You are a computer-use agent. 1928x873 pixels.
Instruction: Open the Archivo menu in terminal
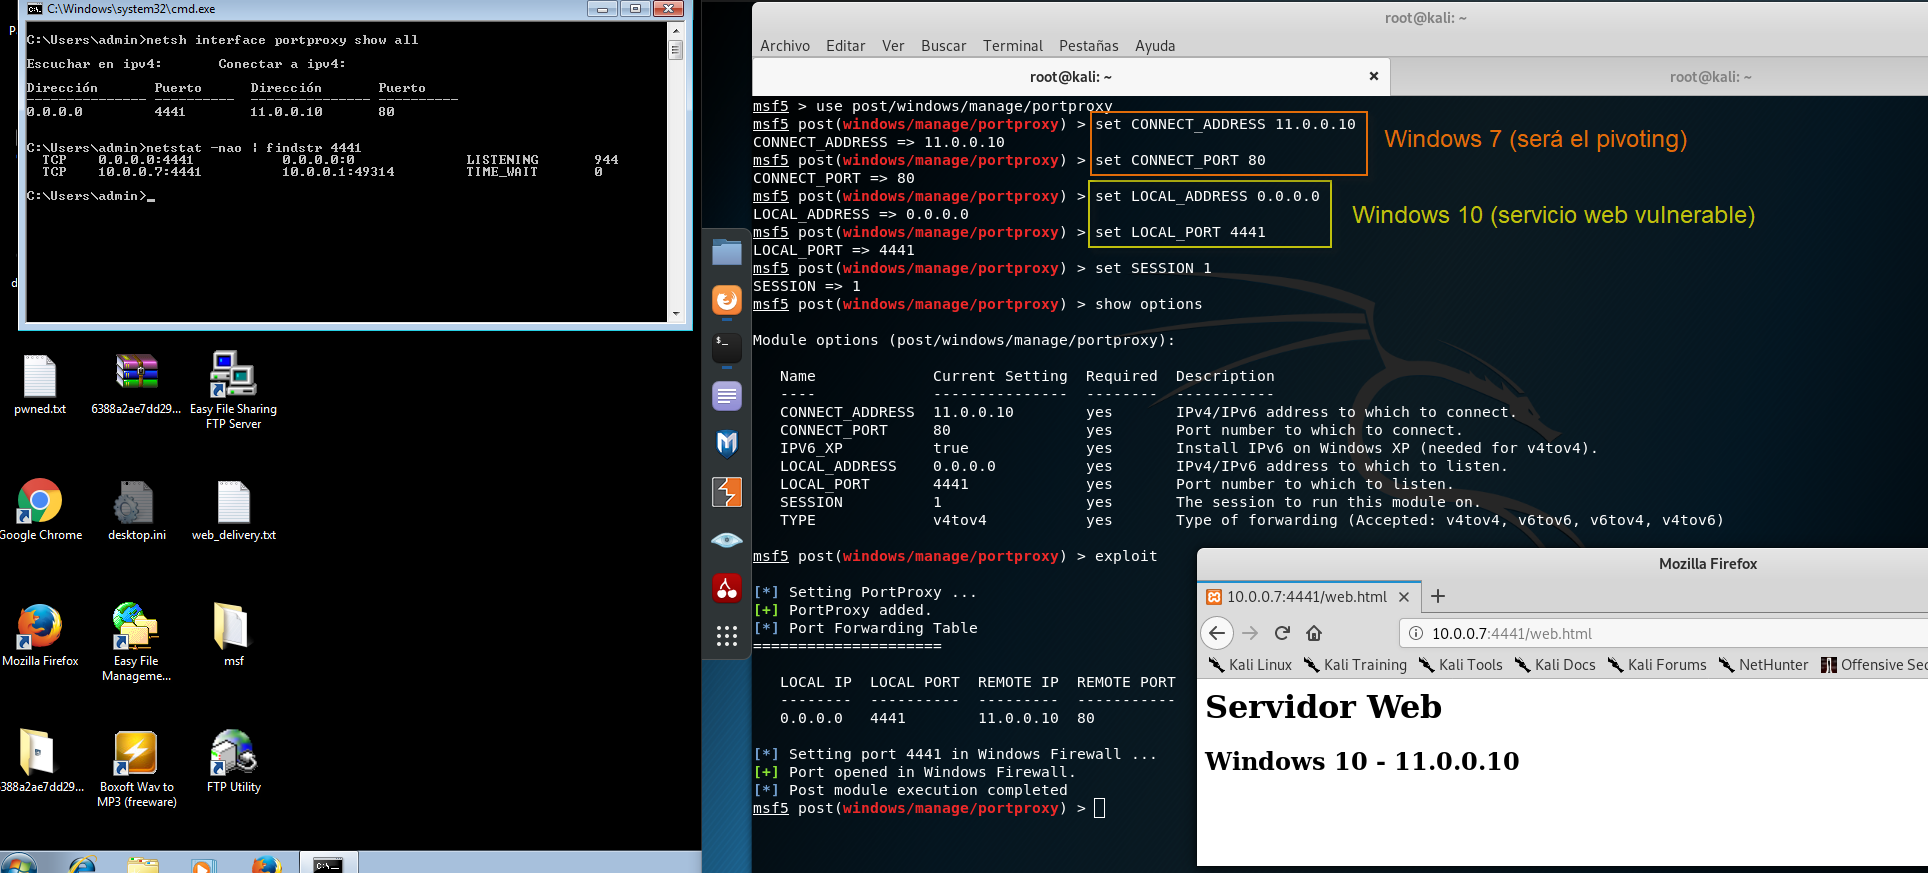[785, 46]
